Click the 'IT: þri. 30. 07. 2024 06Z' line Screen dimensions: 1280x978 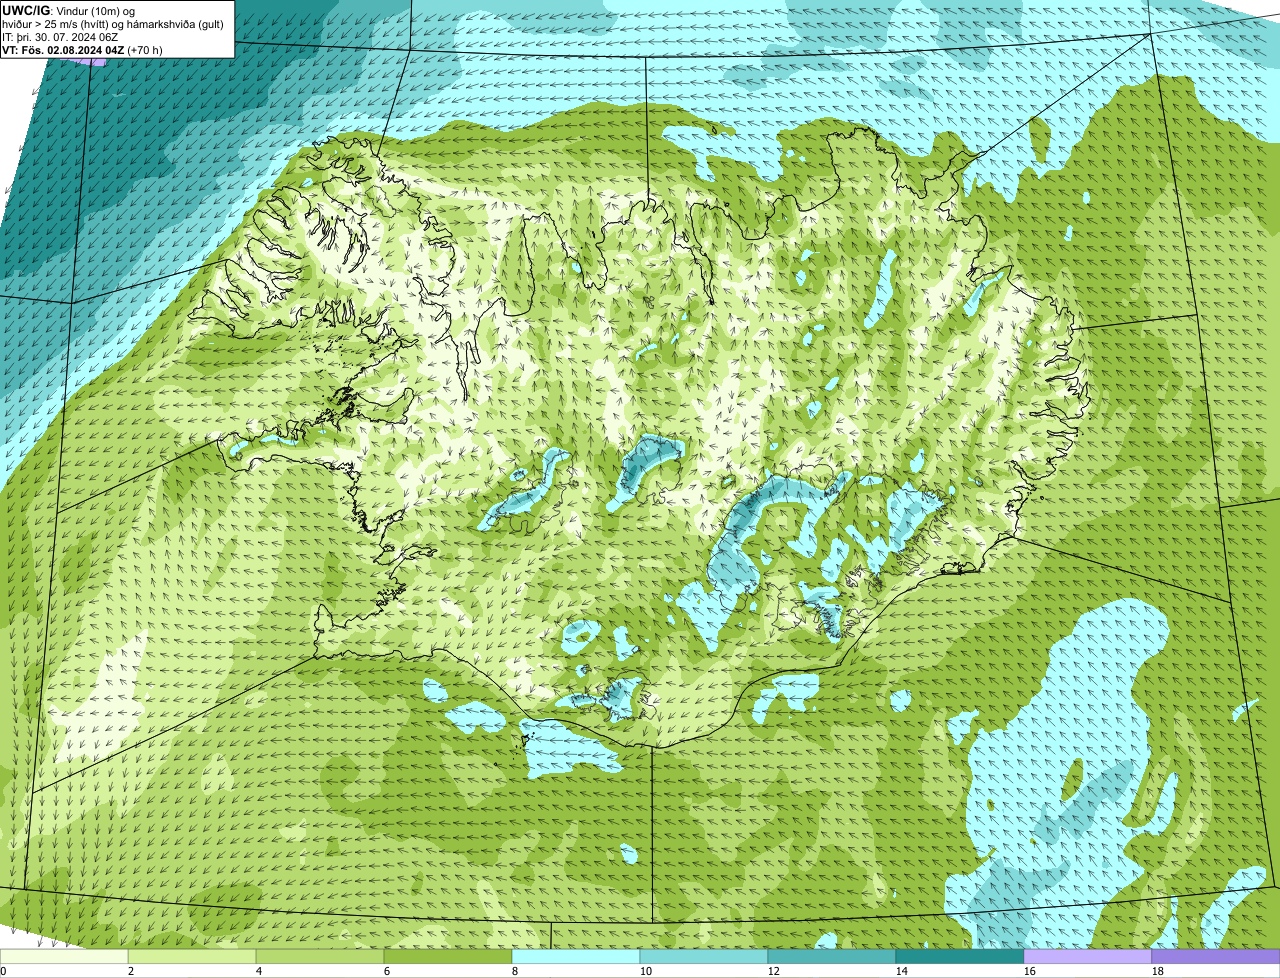[x=60, y=37]
